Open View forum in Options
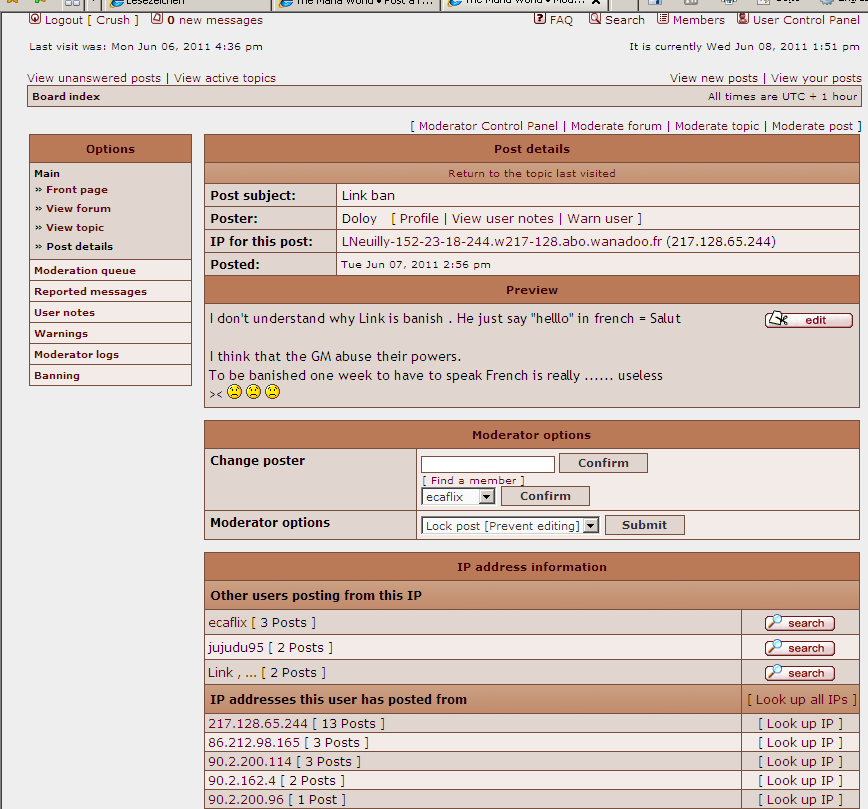 point(78,208)
